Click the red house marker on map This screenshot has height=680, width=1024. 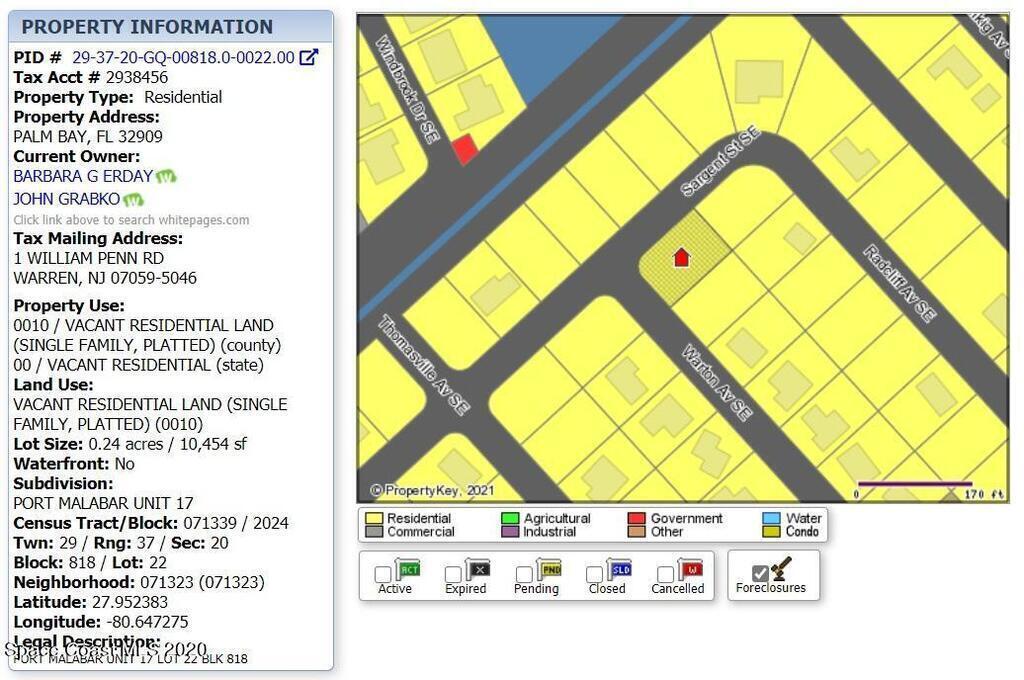(681, 258)
